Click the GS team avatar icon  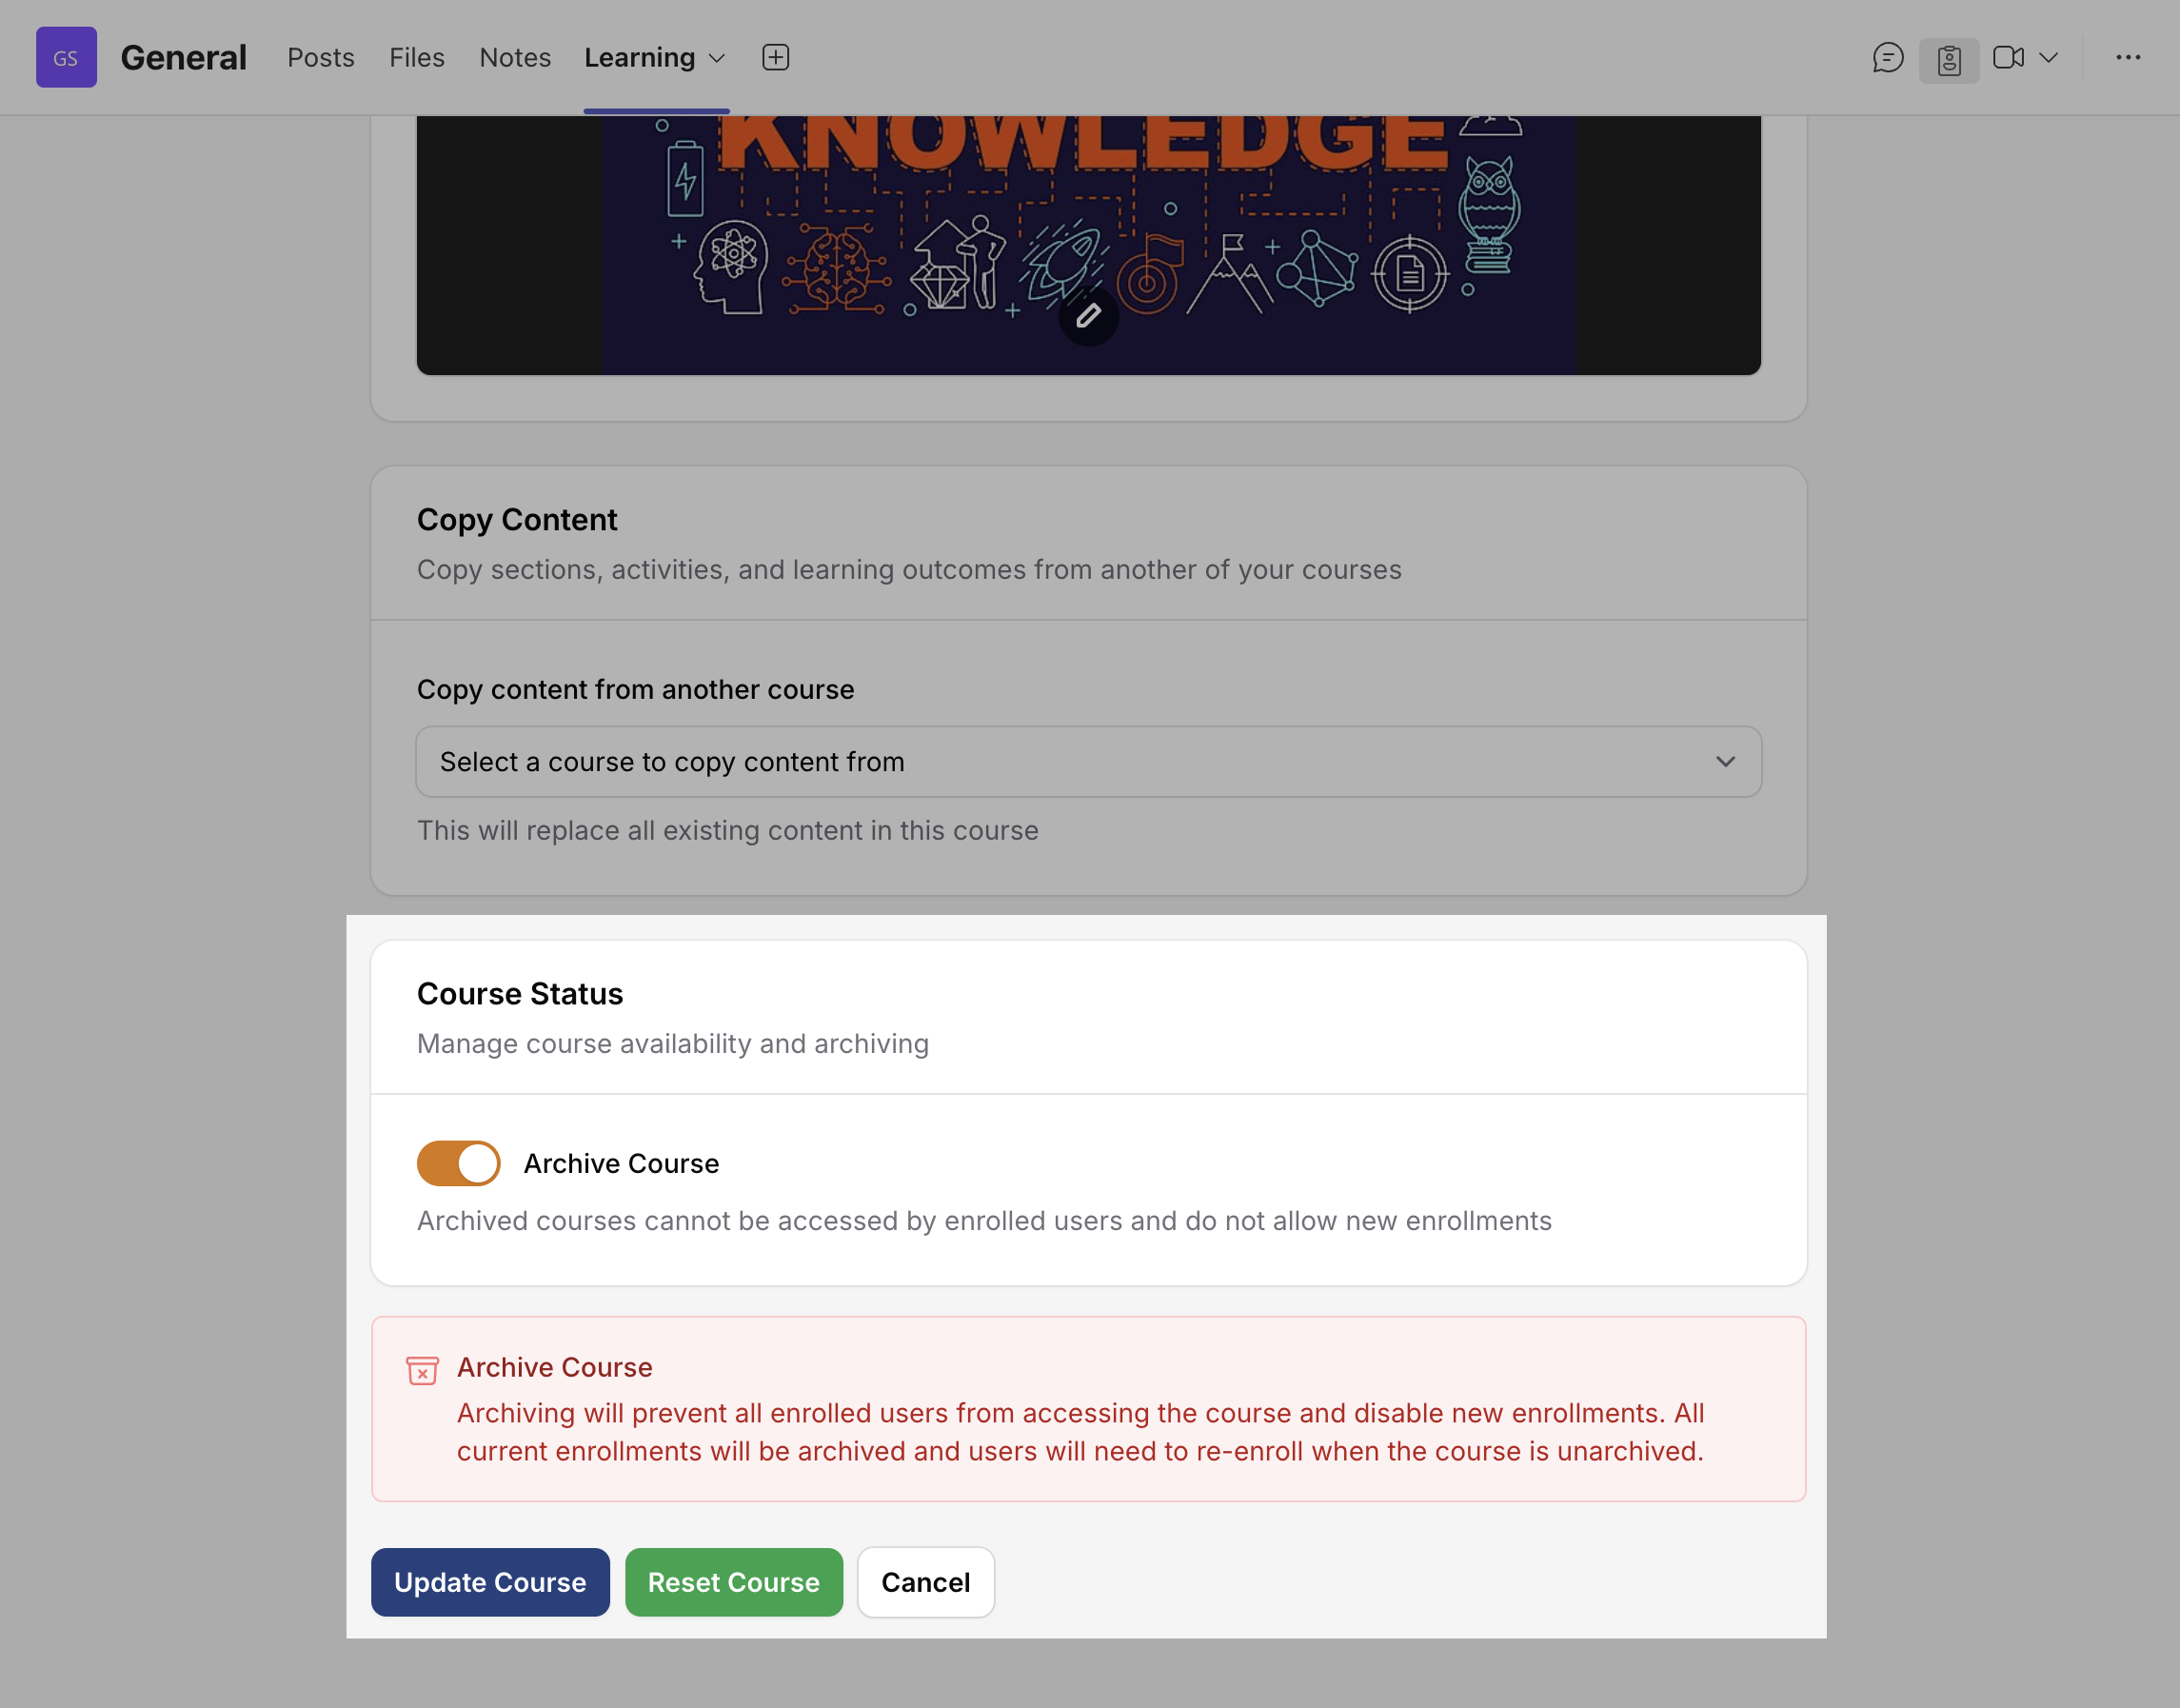click(66, 58)
